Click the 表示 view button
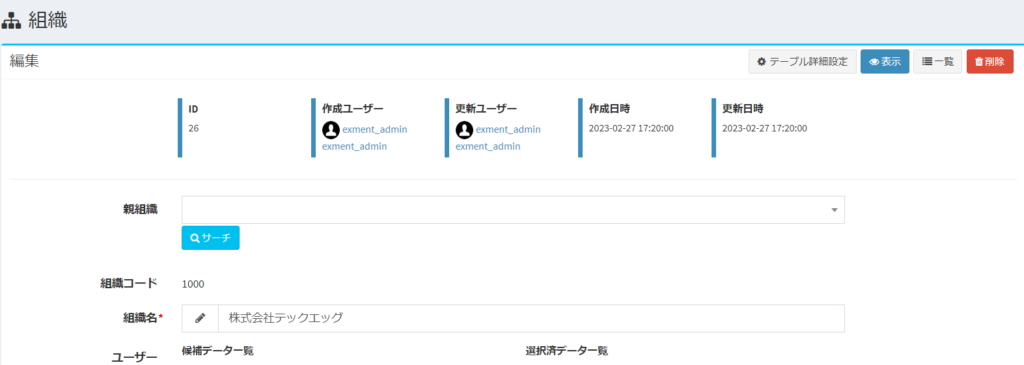Viewport: 1024px width, 365px height. (884, 62)
